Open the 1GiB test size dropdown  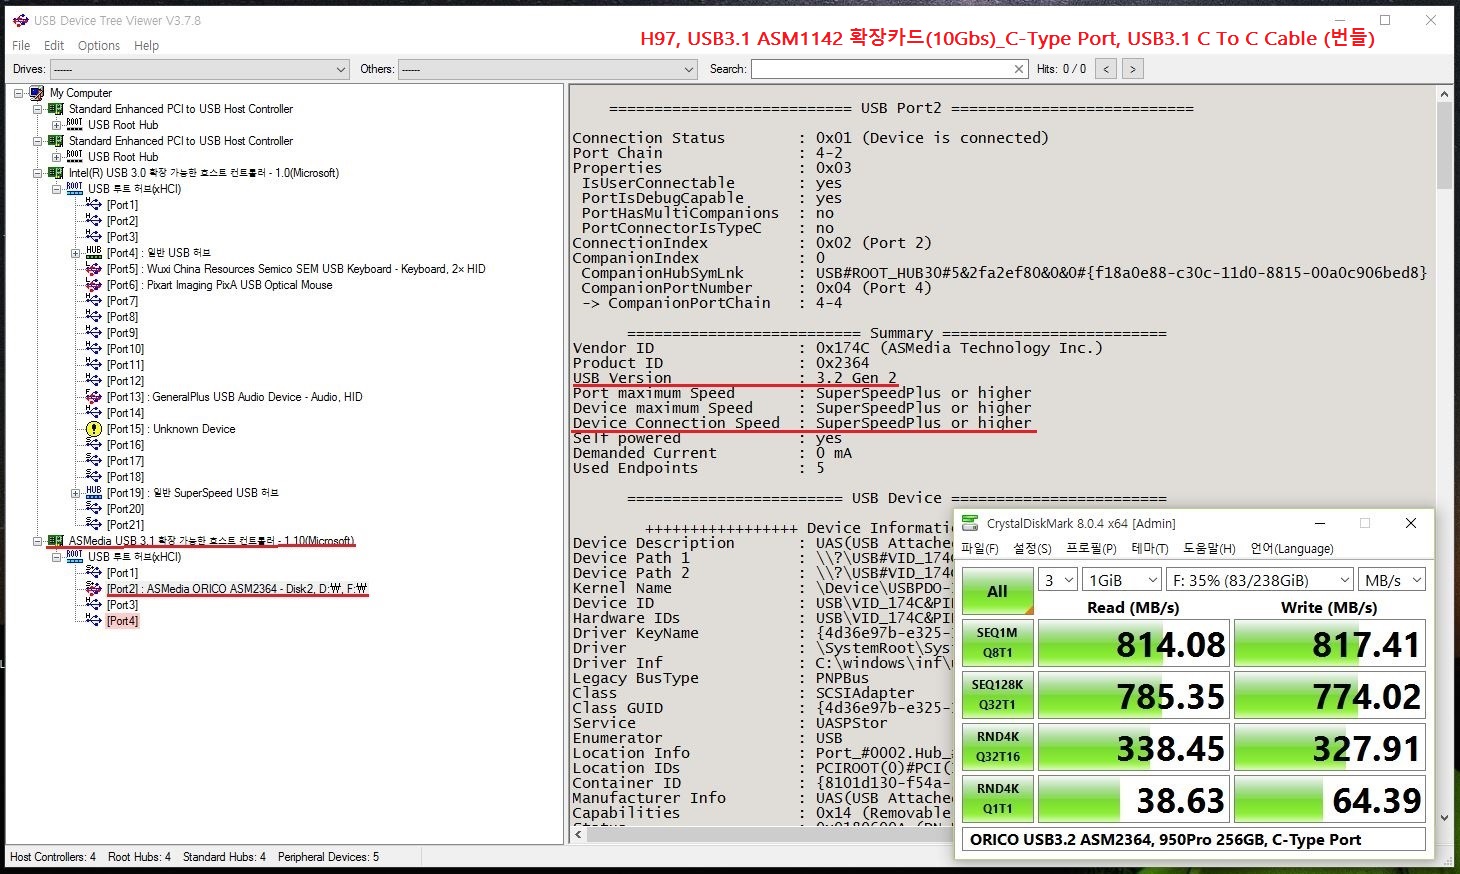[x=1122, y=580]
